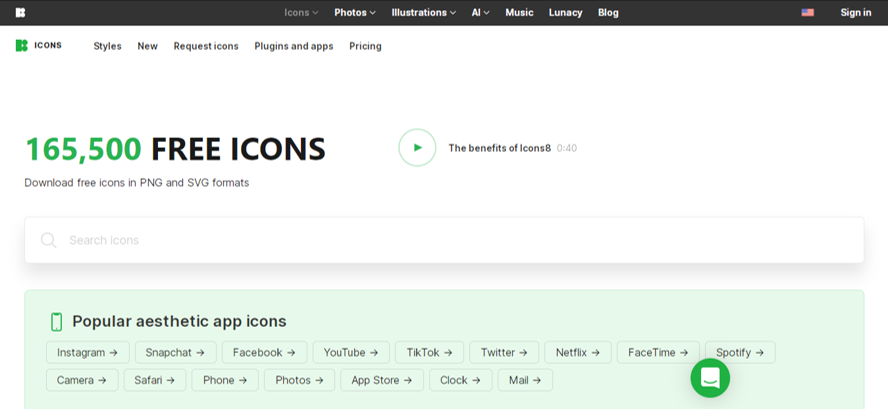The image size is (888, 409).
Task: Open the New icons section
Action: (147, 46)
